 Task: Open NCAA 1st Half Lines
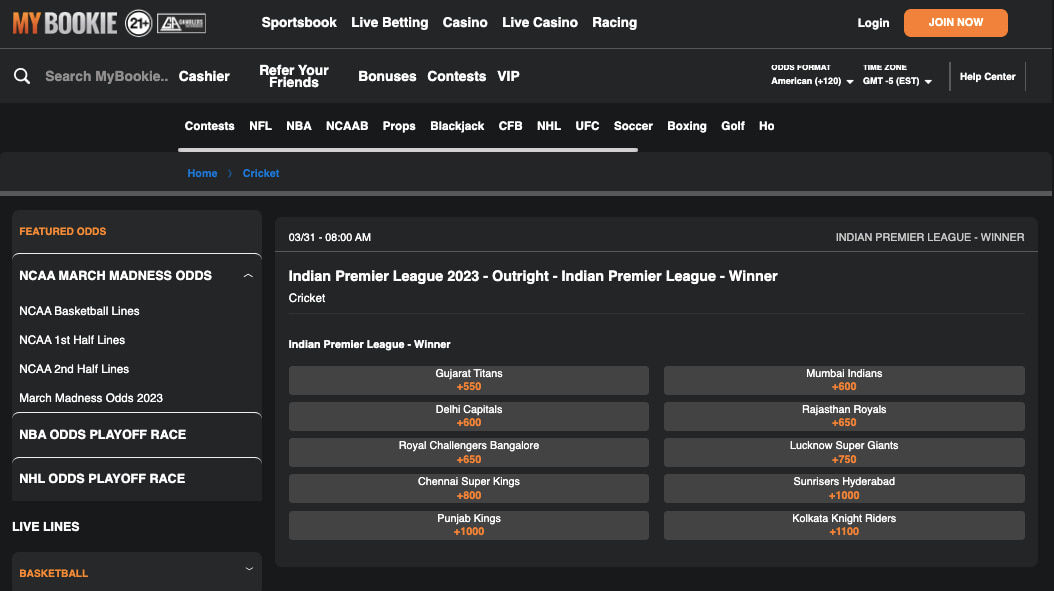(x=72, y=340)
